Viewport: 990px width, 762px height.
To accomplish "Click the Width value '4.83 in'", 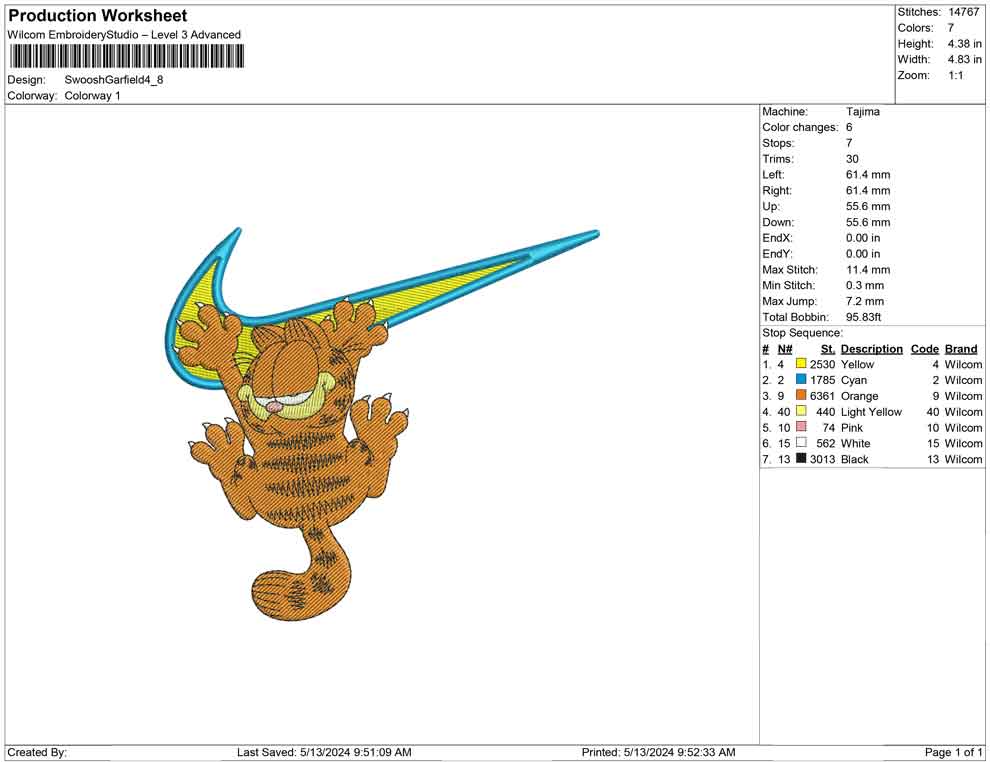I will [x=964, y=59].
